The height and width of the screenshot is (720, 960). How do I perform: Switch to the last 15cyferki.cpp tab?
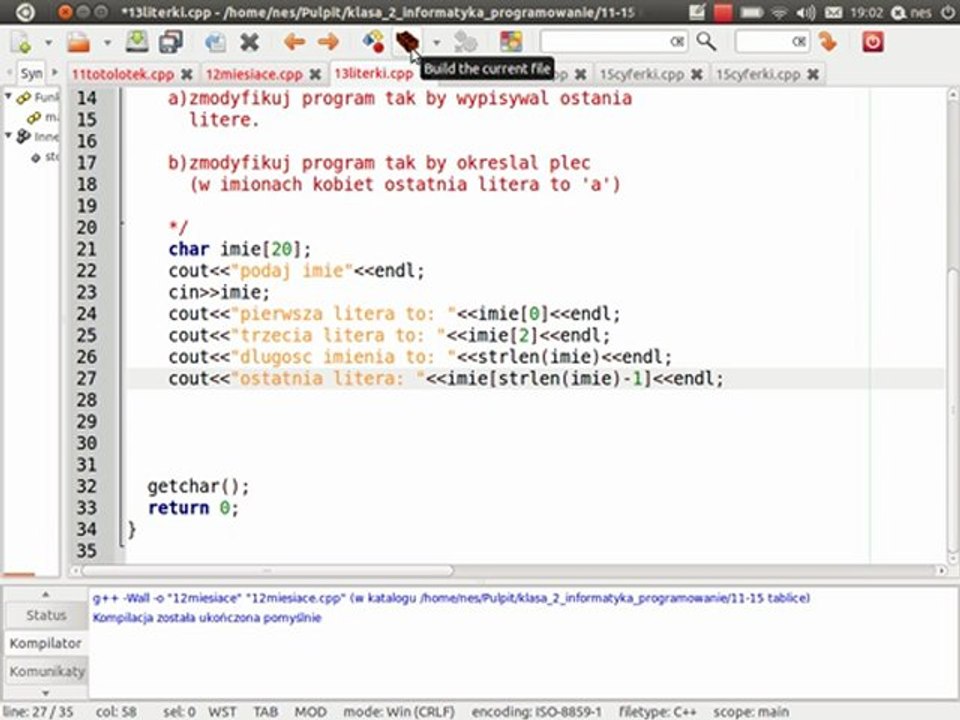pyautogui.click(x=758, y=74)
